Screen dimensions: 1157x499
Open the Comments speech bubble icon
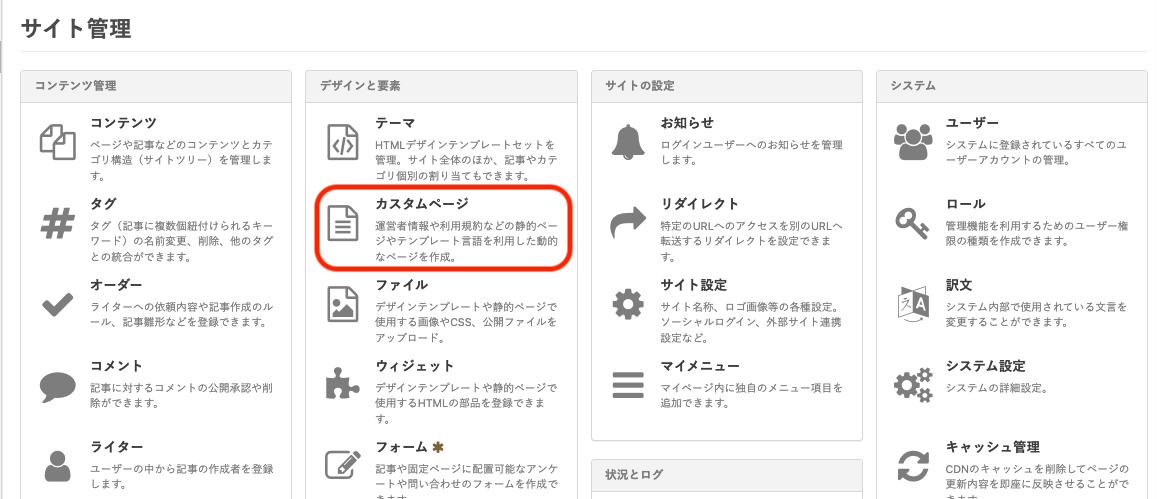tap(57, 385)
